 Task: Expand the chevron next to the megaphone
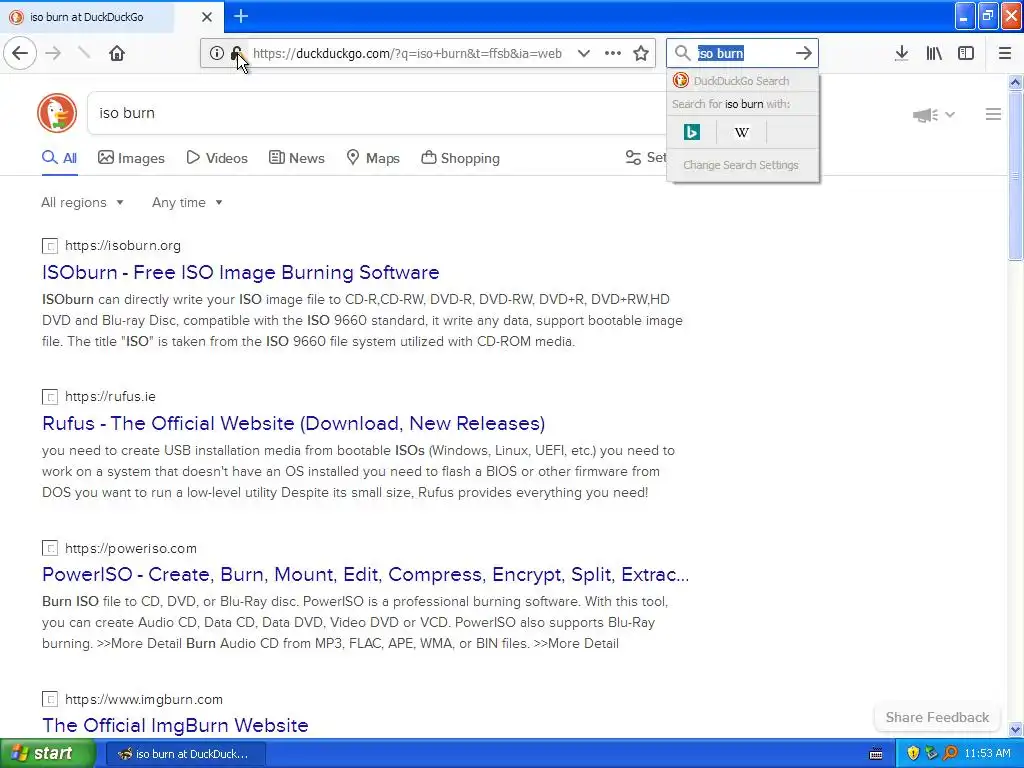click(x=950, y=115)
